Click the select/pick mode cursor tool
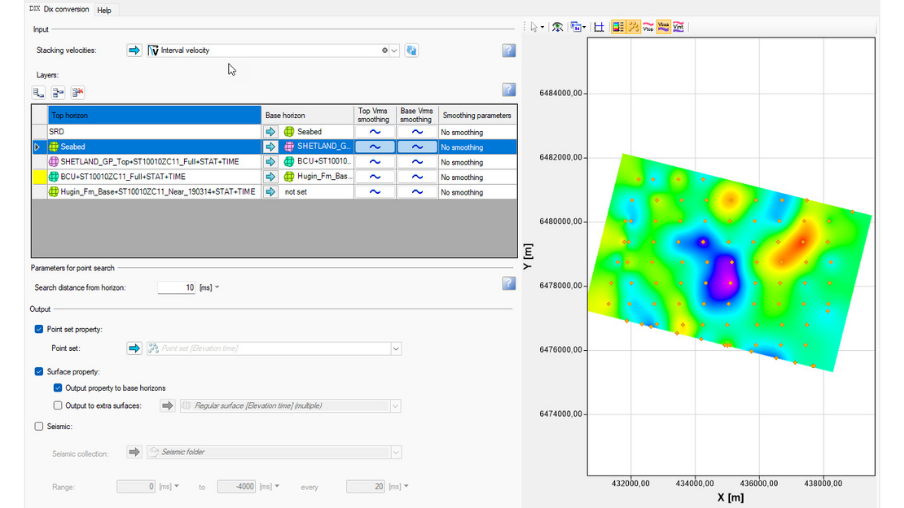 (x=534, y=27)
